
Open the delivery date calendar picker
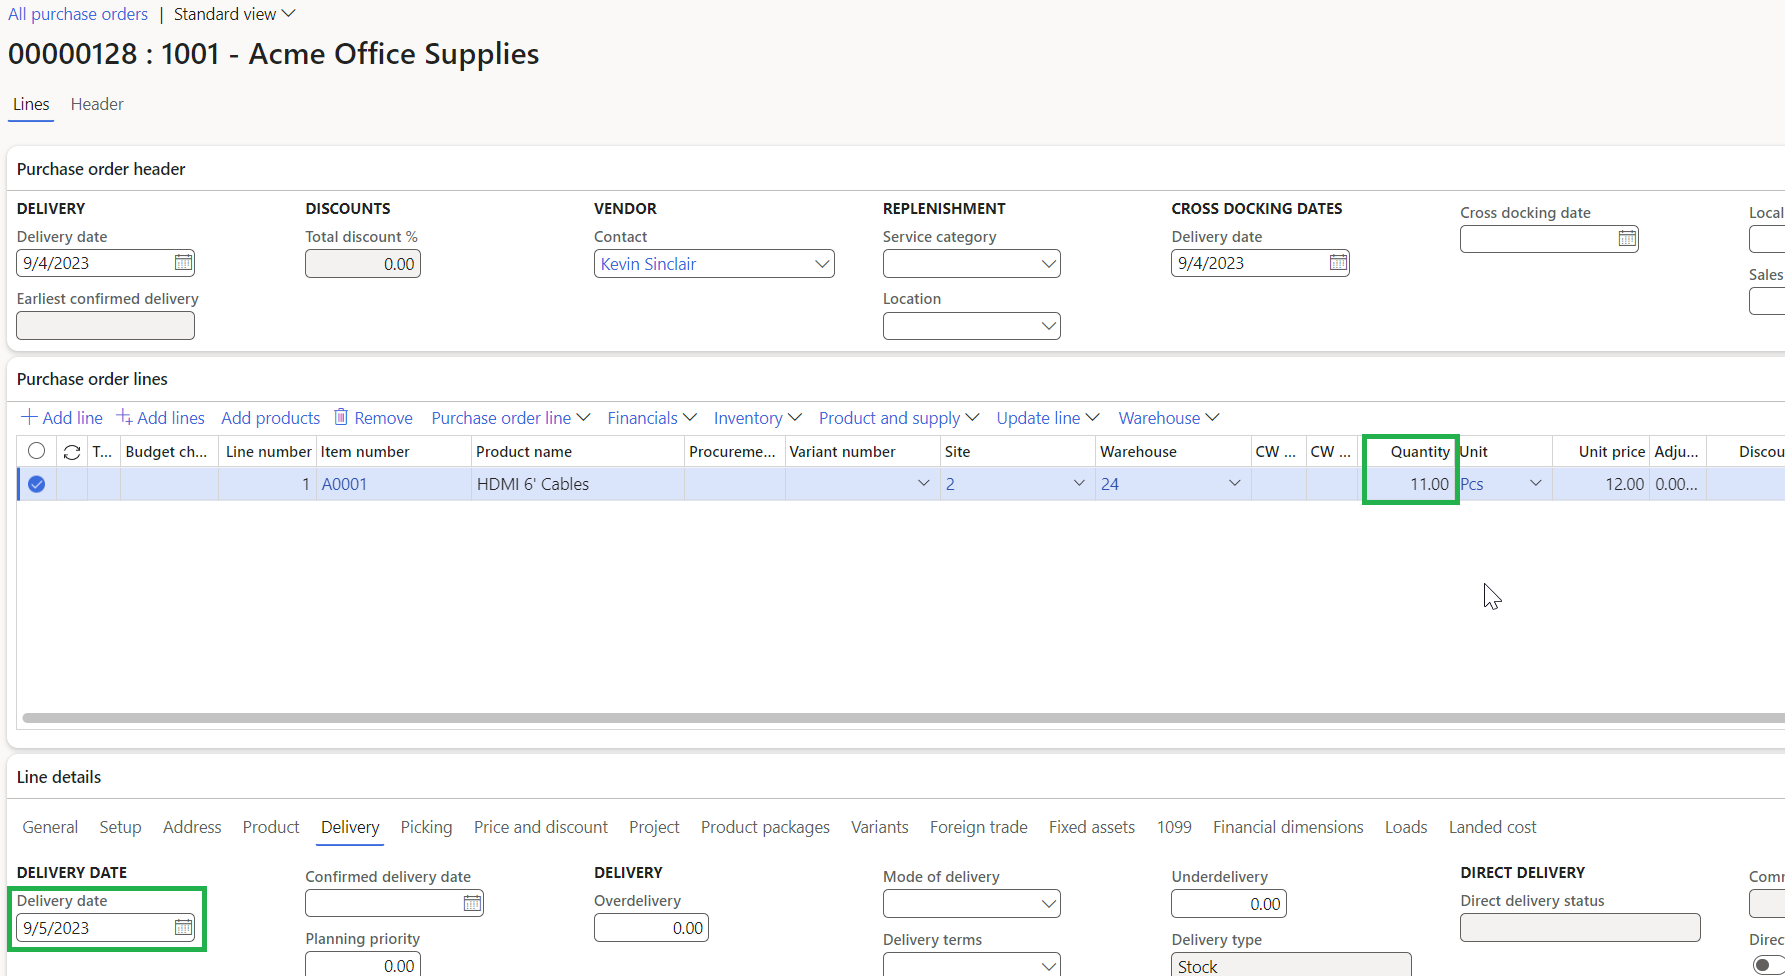coord(183,262)
